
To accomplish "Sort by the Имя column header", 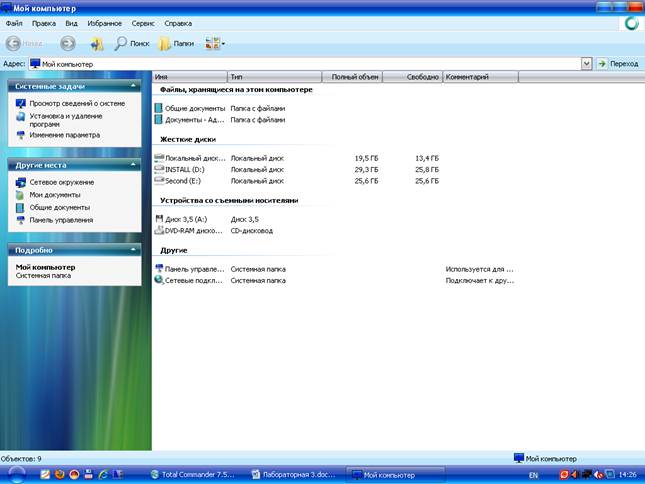I will point(190,77).
